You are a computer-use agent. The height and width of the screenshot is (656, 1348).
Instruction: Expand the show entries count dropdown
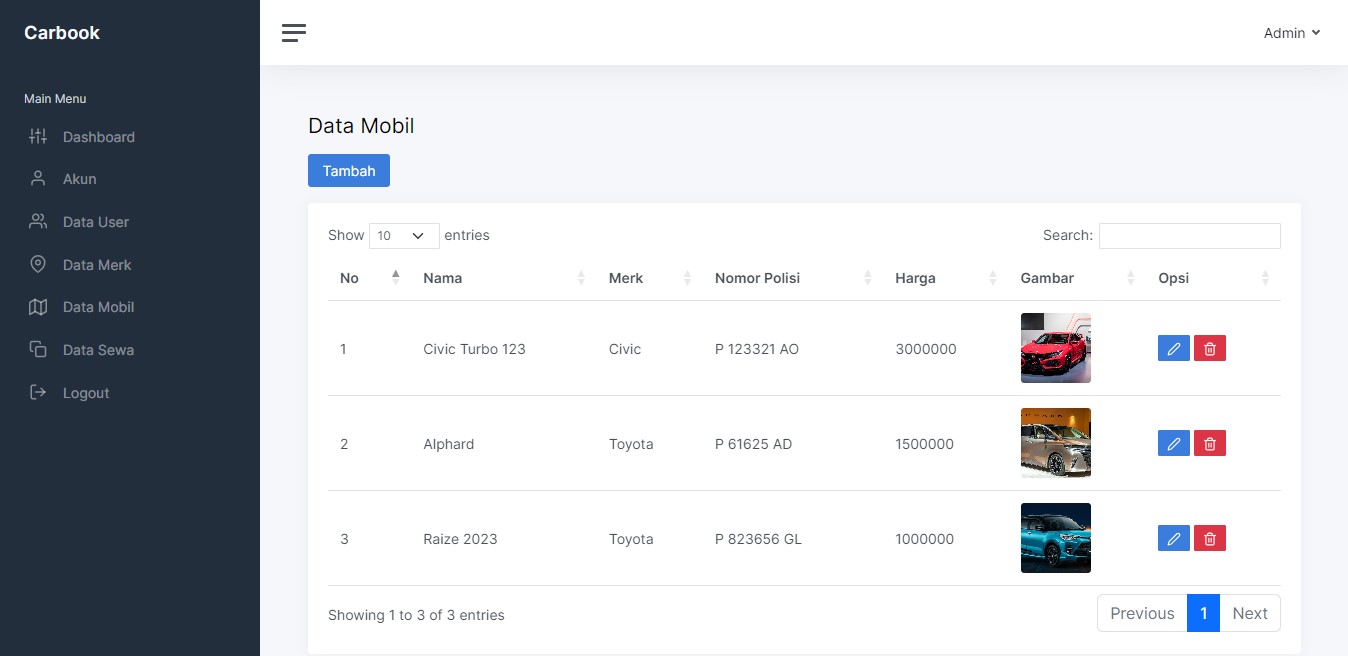(403, 236)
